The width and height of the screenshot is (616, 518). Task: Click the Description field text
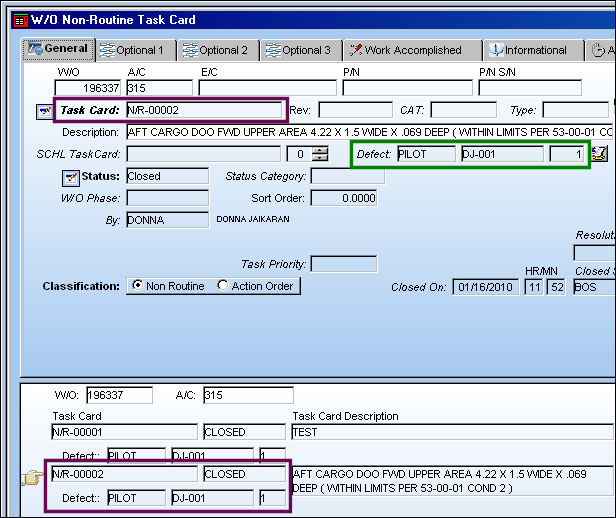(x=370, y=132)
